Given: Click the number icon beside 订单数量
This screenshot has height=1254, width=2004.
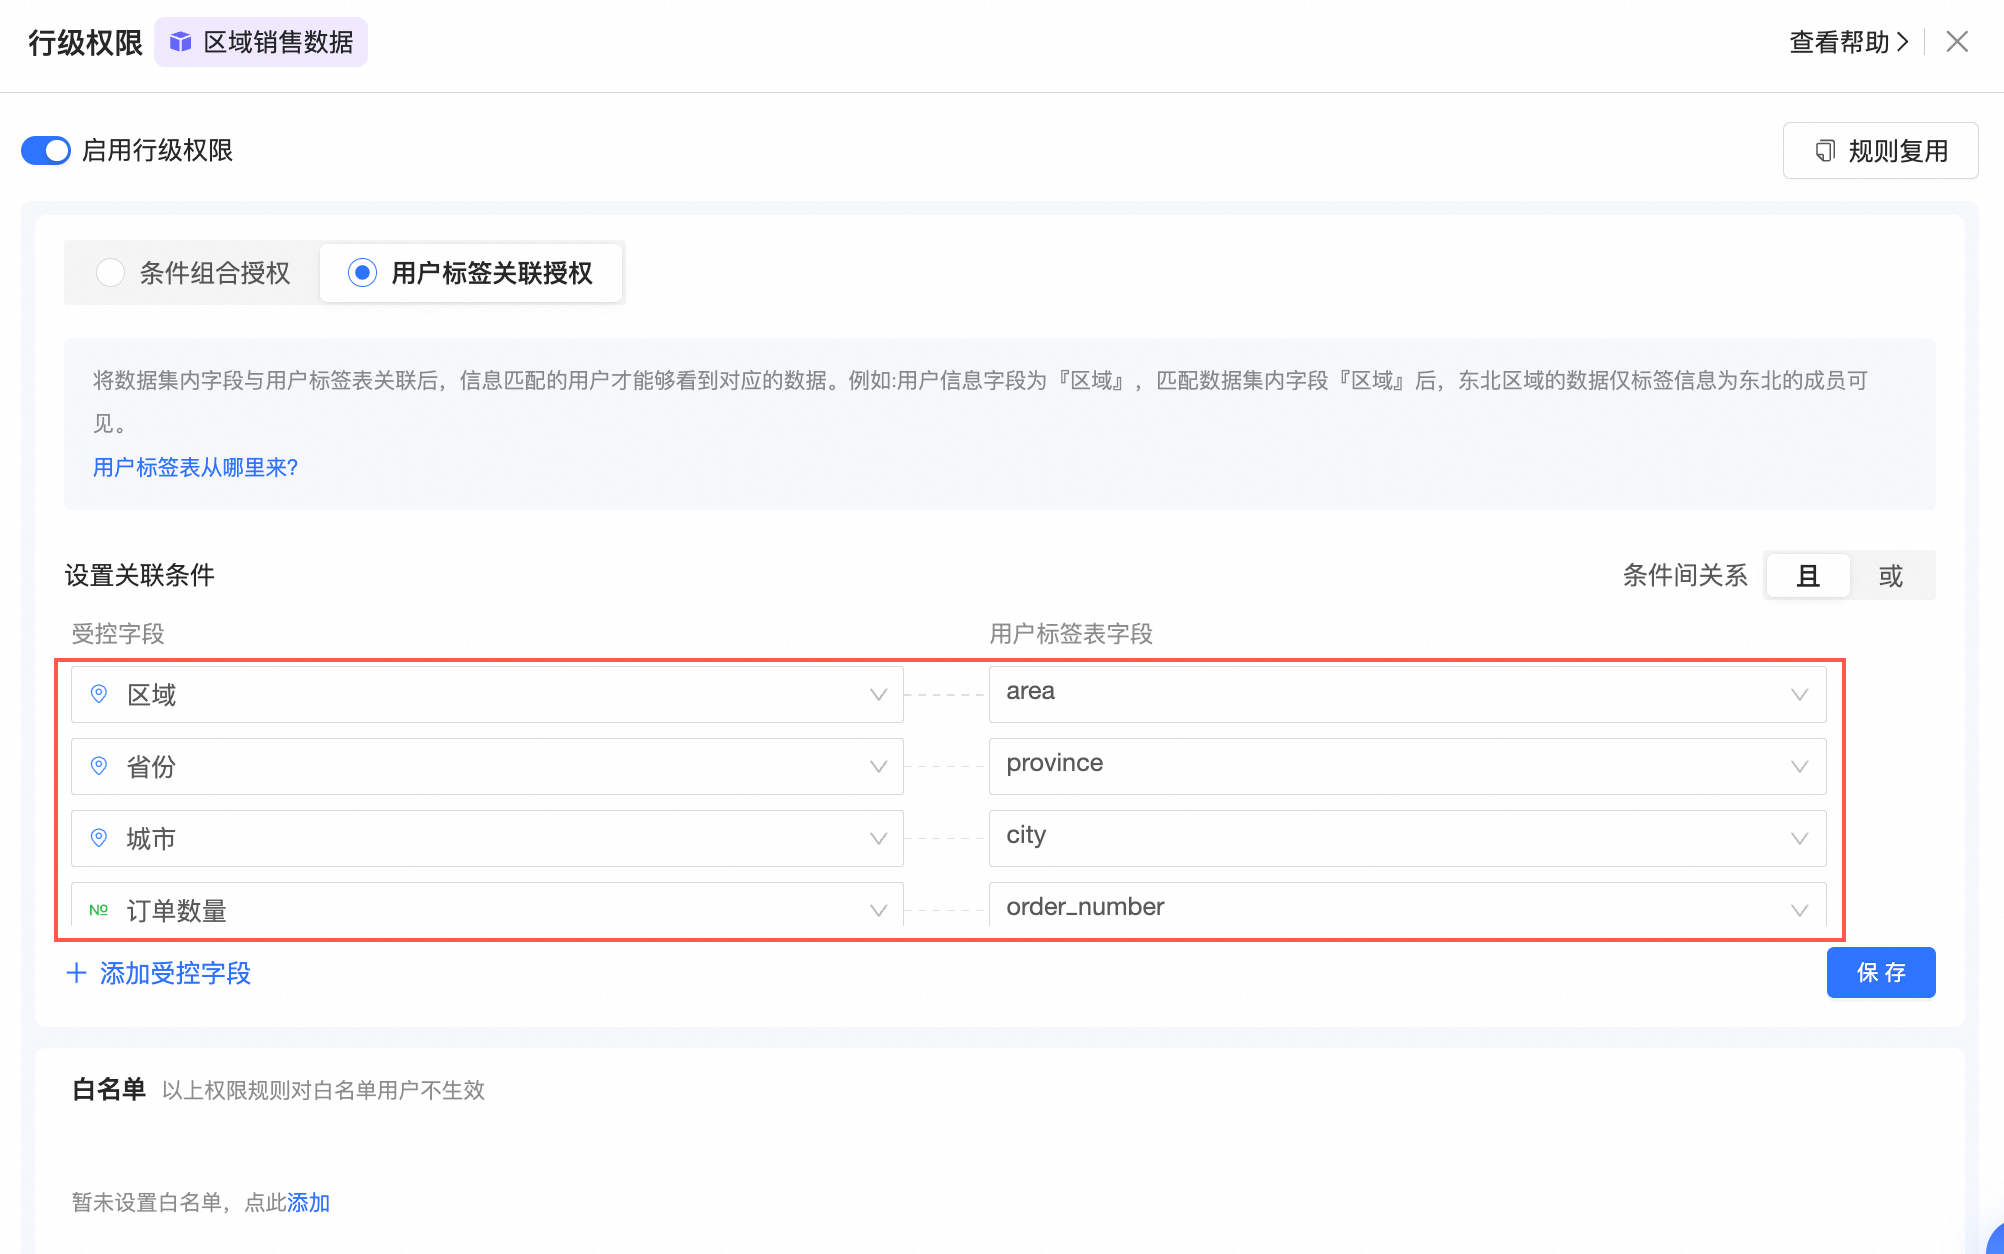Looking at the screenshot, I should click(x=99, y=910).
